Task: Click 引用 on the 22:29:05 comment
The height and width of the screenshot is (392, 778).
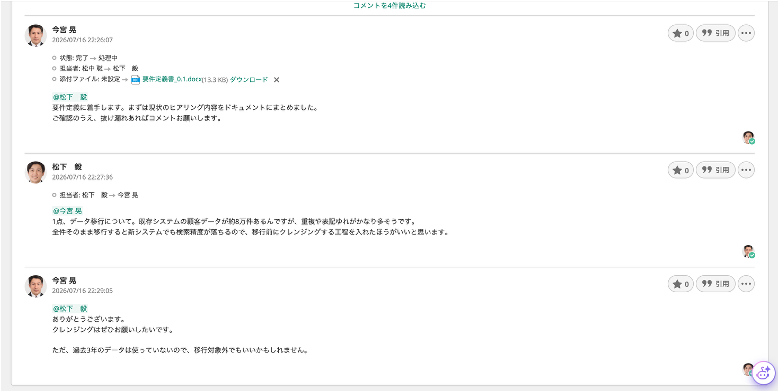Action: coord(715,284)
